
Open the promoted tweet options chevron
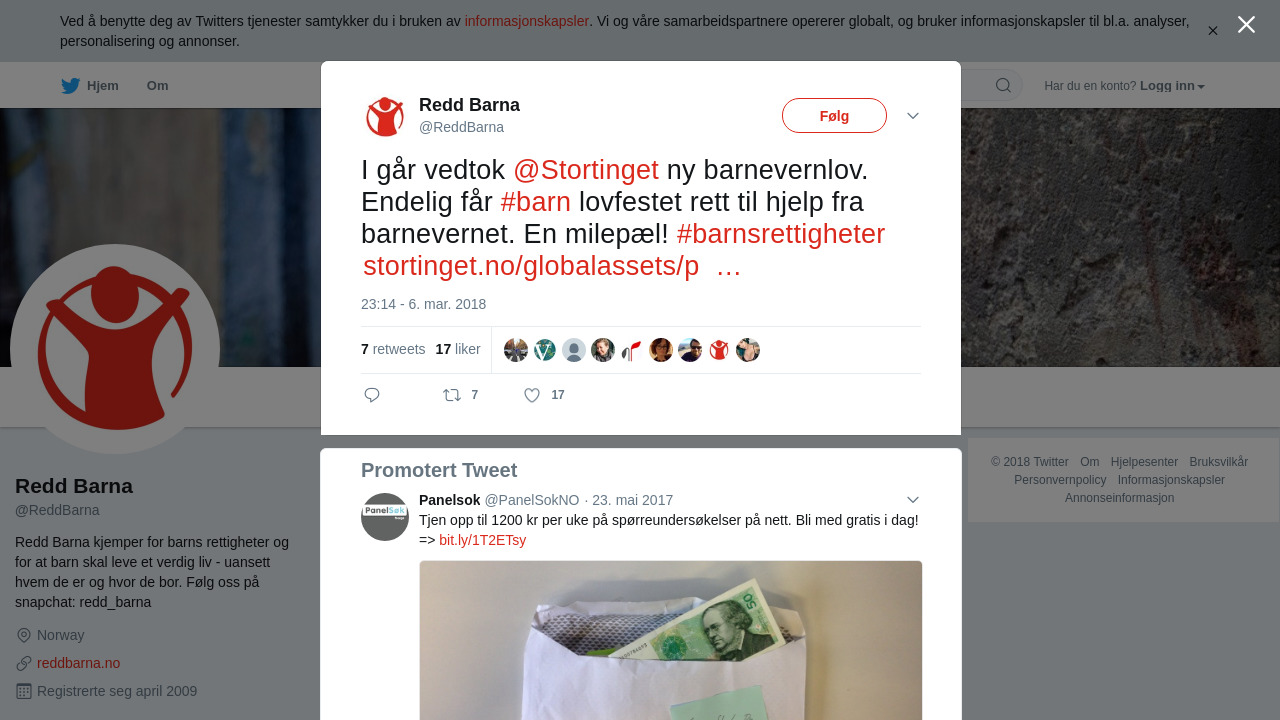click(913, 500)
